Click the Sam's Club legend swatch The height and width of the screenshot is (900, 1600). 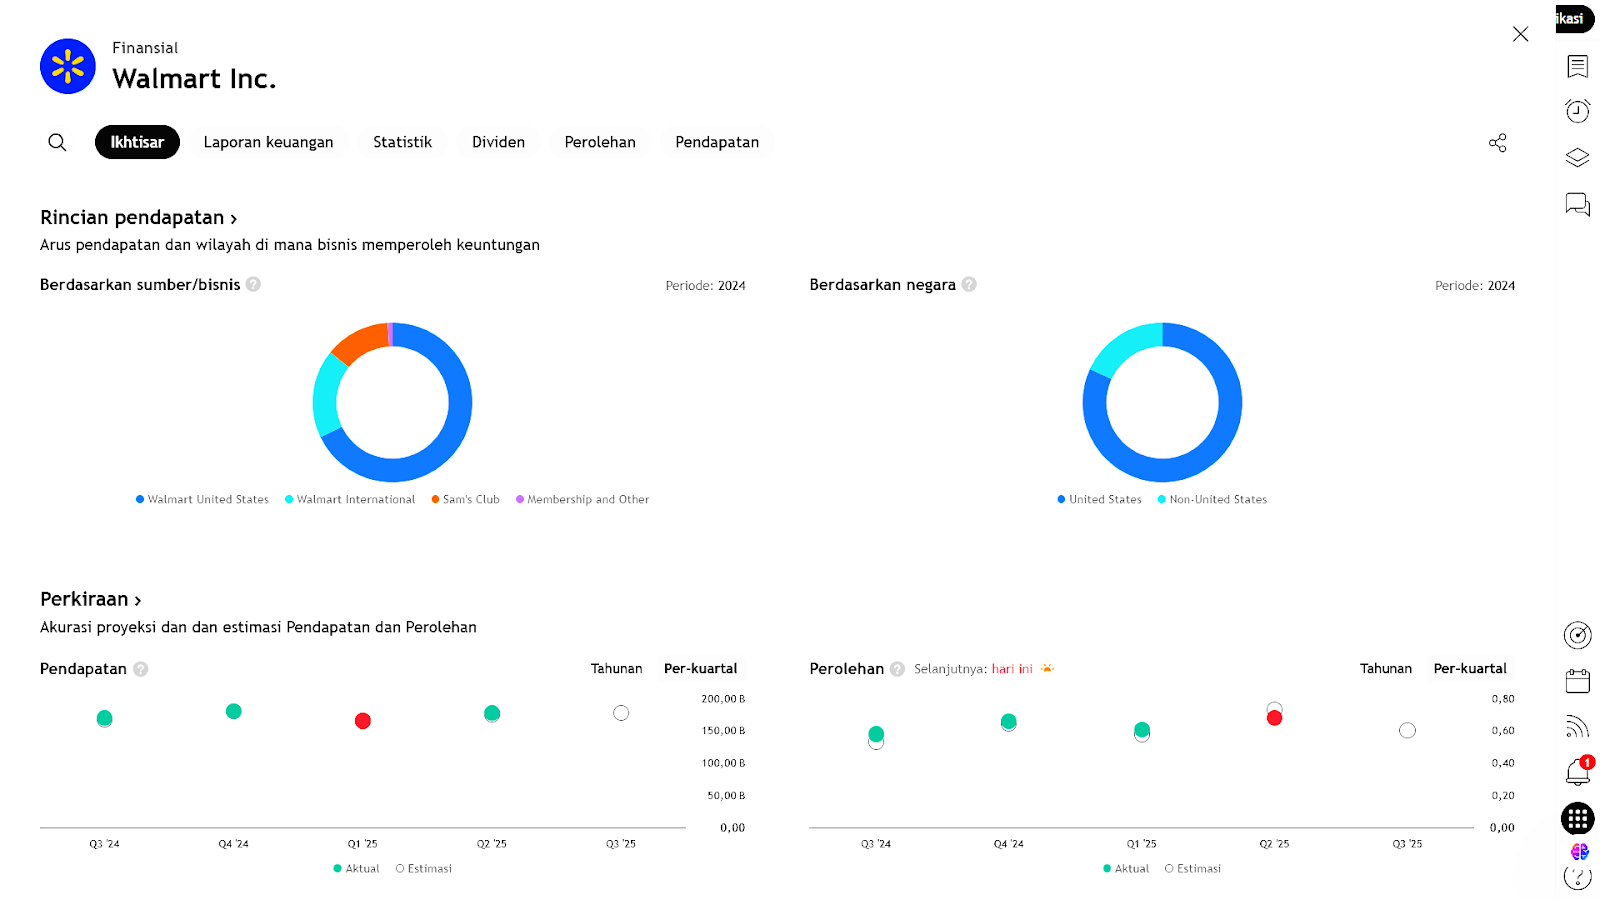coord(436,500)
